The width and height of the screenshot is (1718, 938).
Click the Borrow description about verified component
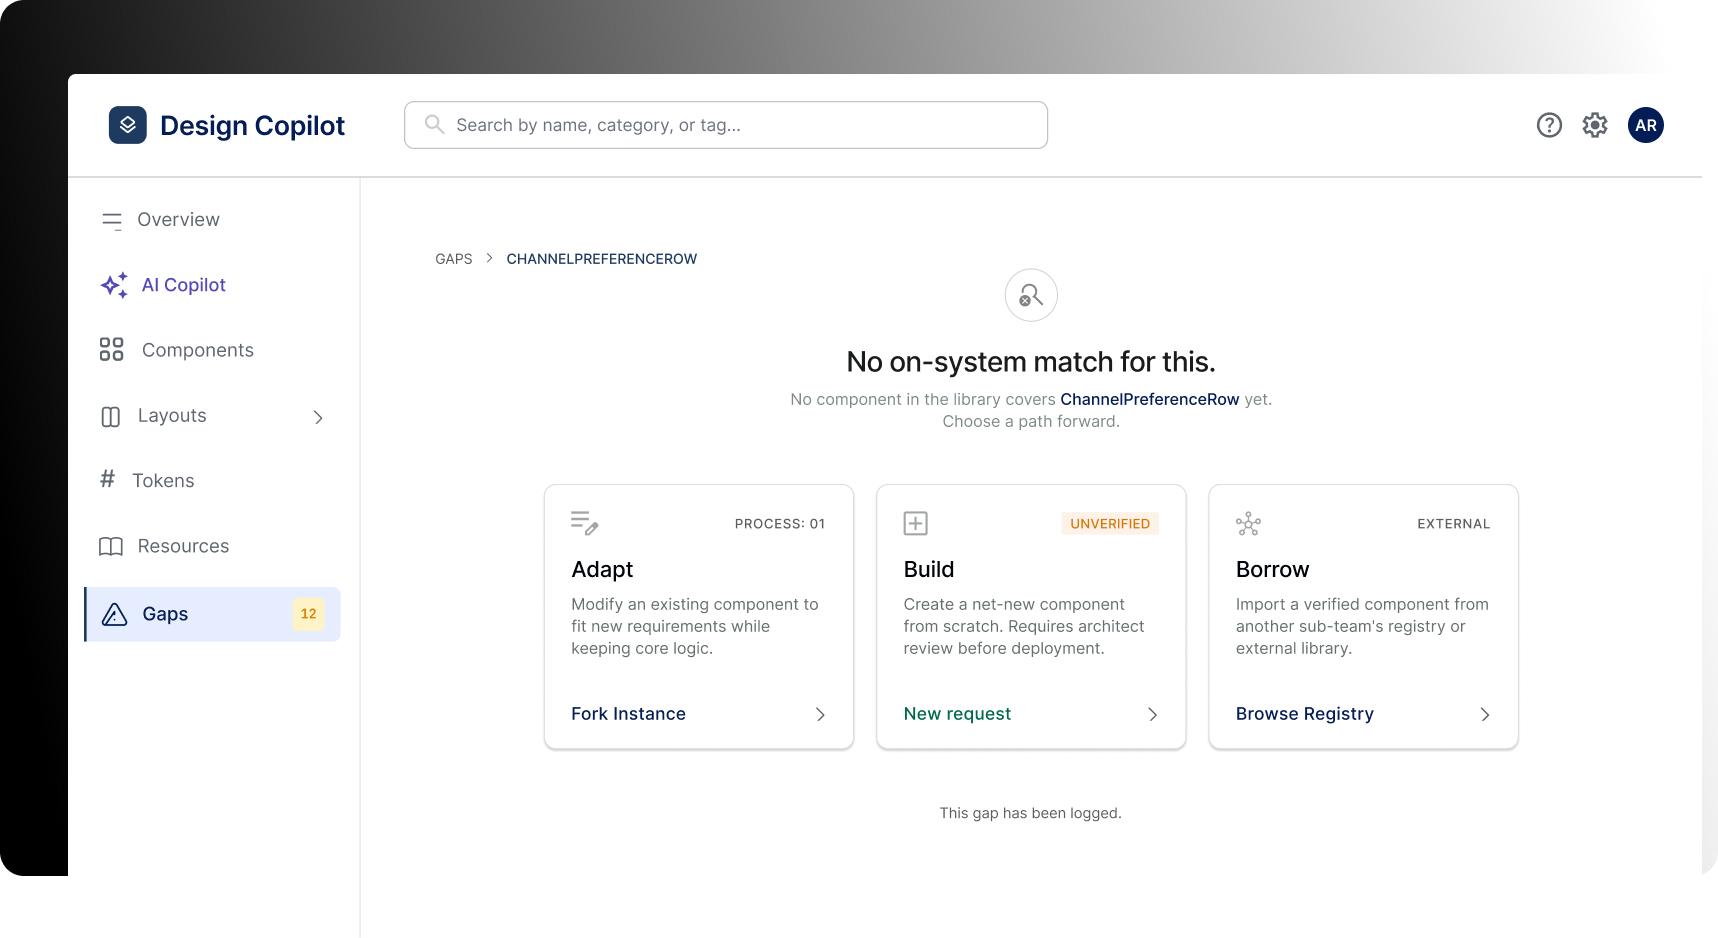(x=1362, y=626)
